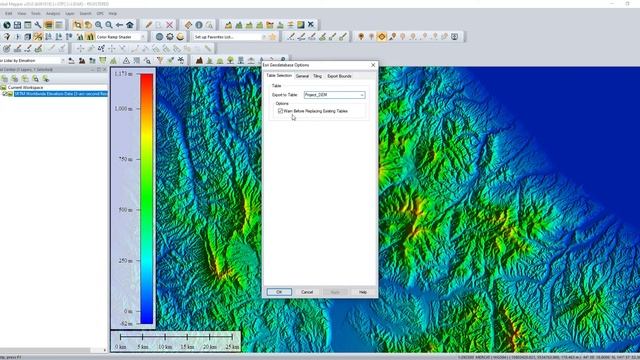The width and height of the screenshot is (640, 360).
Task: Click the brown terrain profile icon
Action: tap(199, 60)
